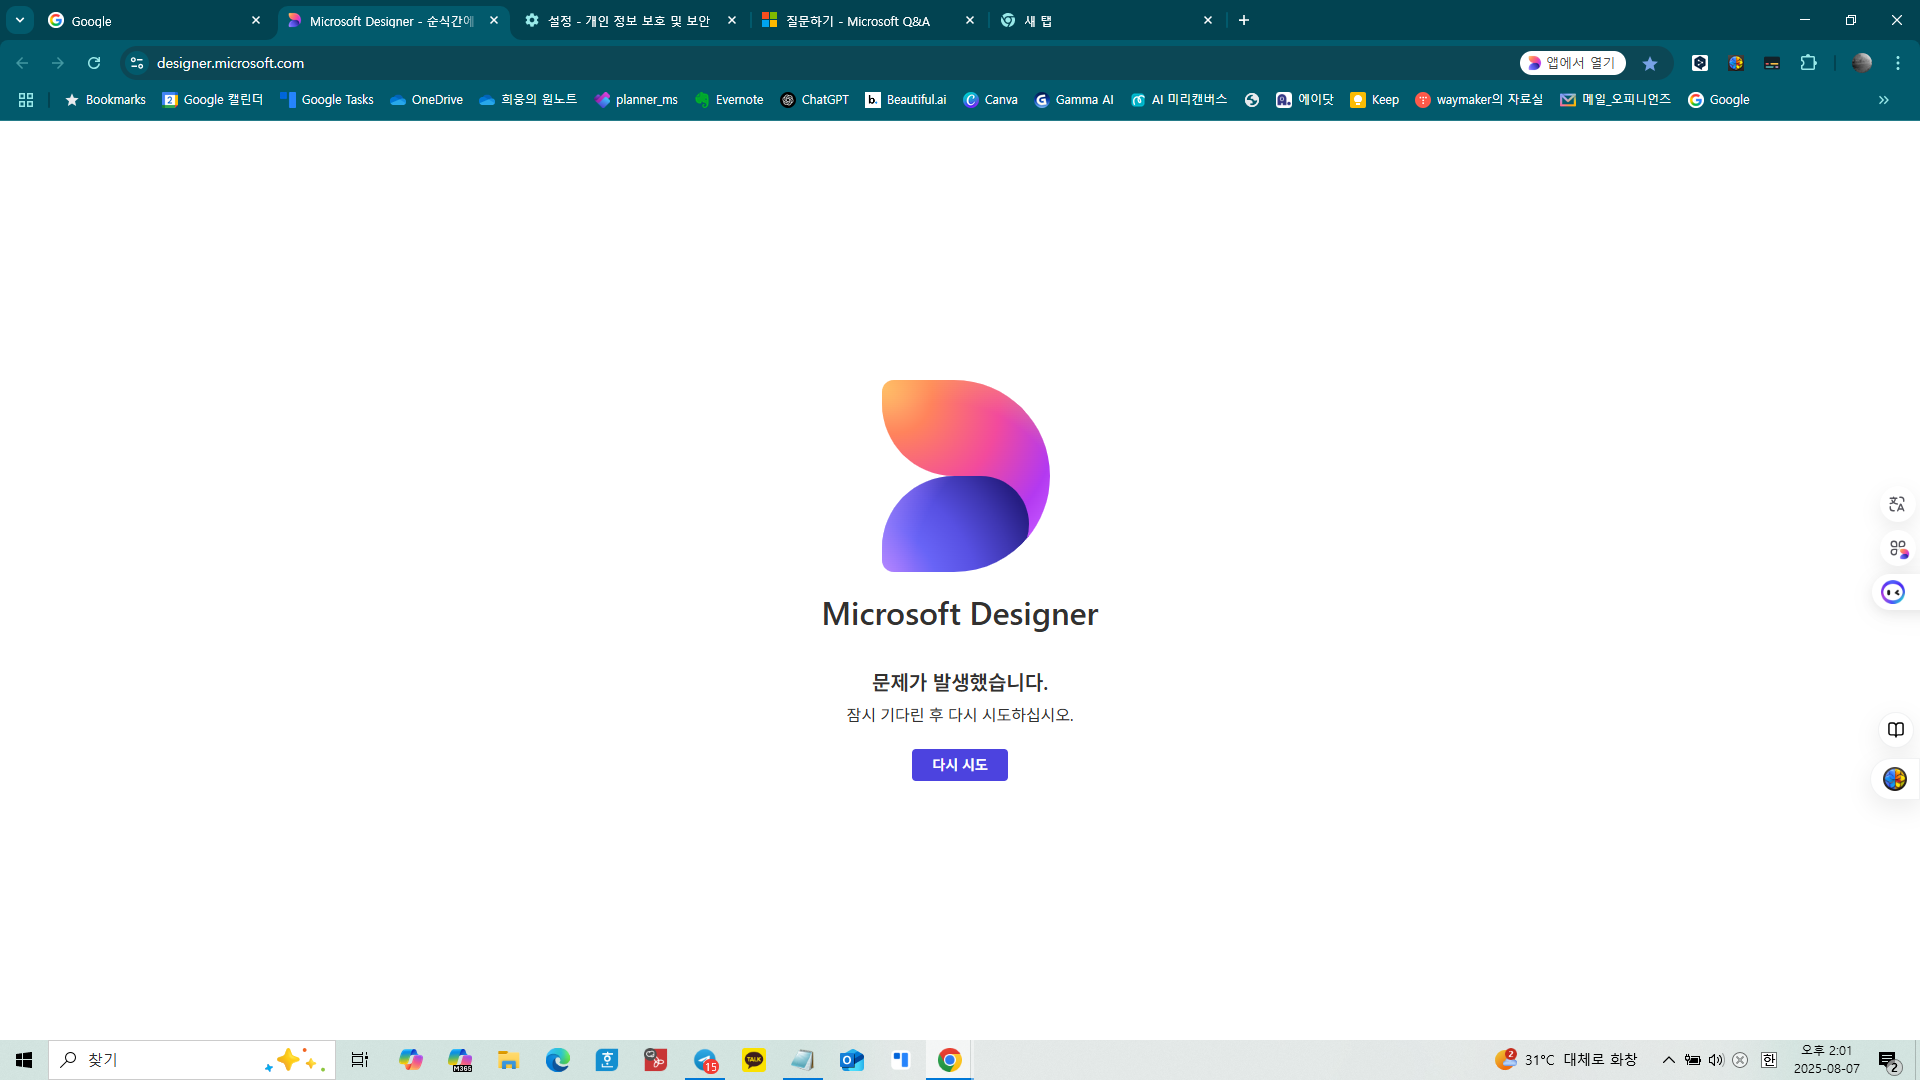The height and width of the screenshot is (1080, 1920).
Task: Open the Keep bookmark
Action: [1374, 100]
